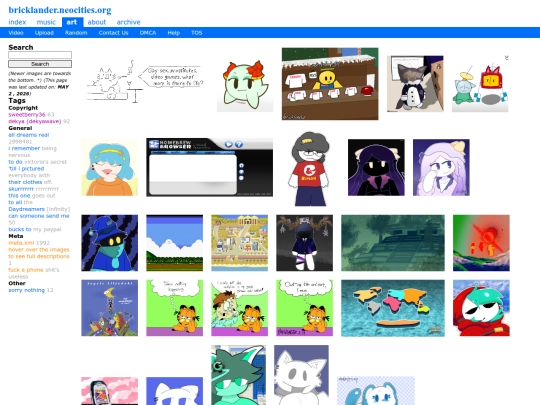The image size is (540, 405).
Task: Open the Daydreamers tag link
Action: (x=27, y=209)
